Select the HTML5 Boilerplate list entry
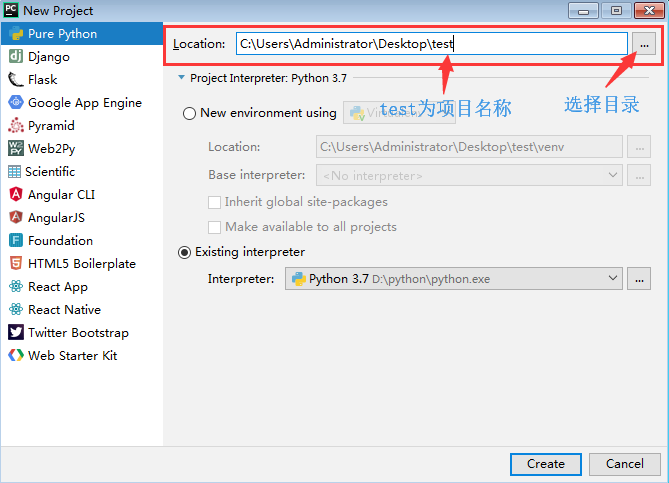 tap(82, 264)
